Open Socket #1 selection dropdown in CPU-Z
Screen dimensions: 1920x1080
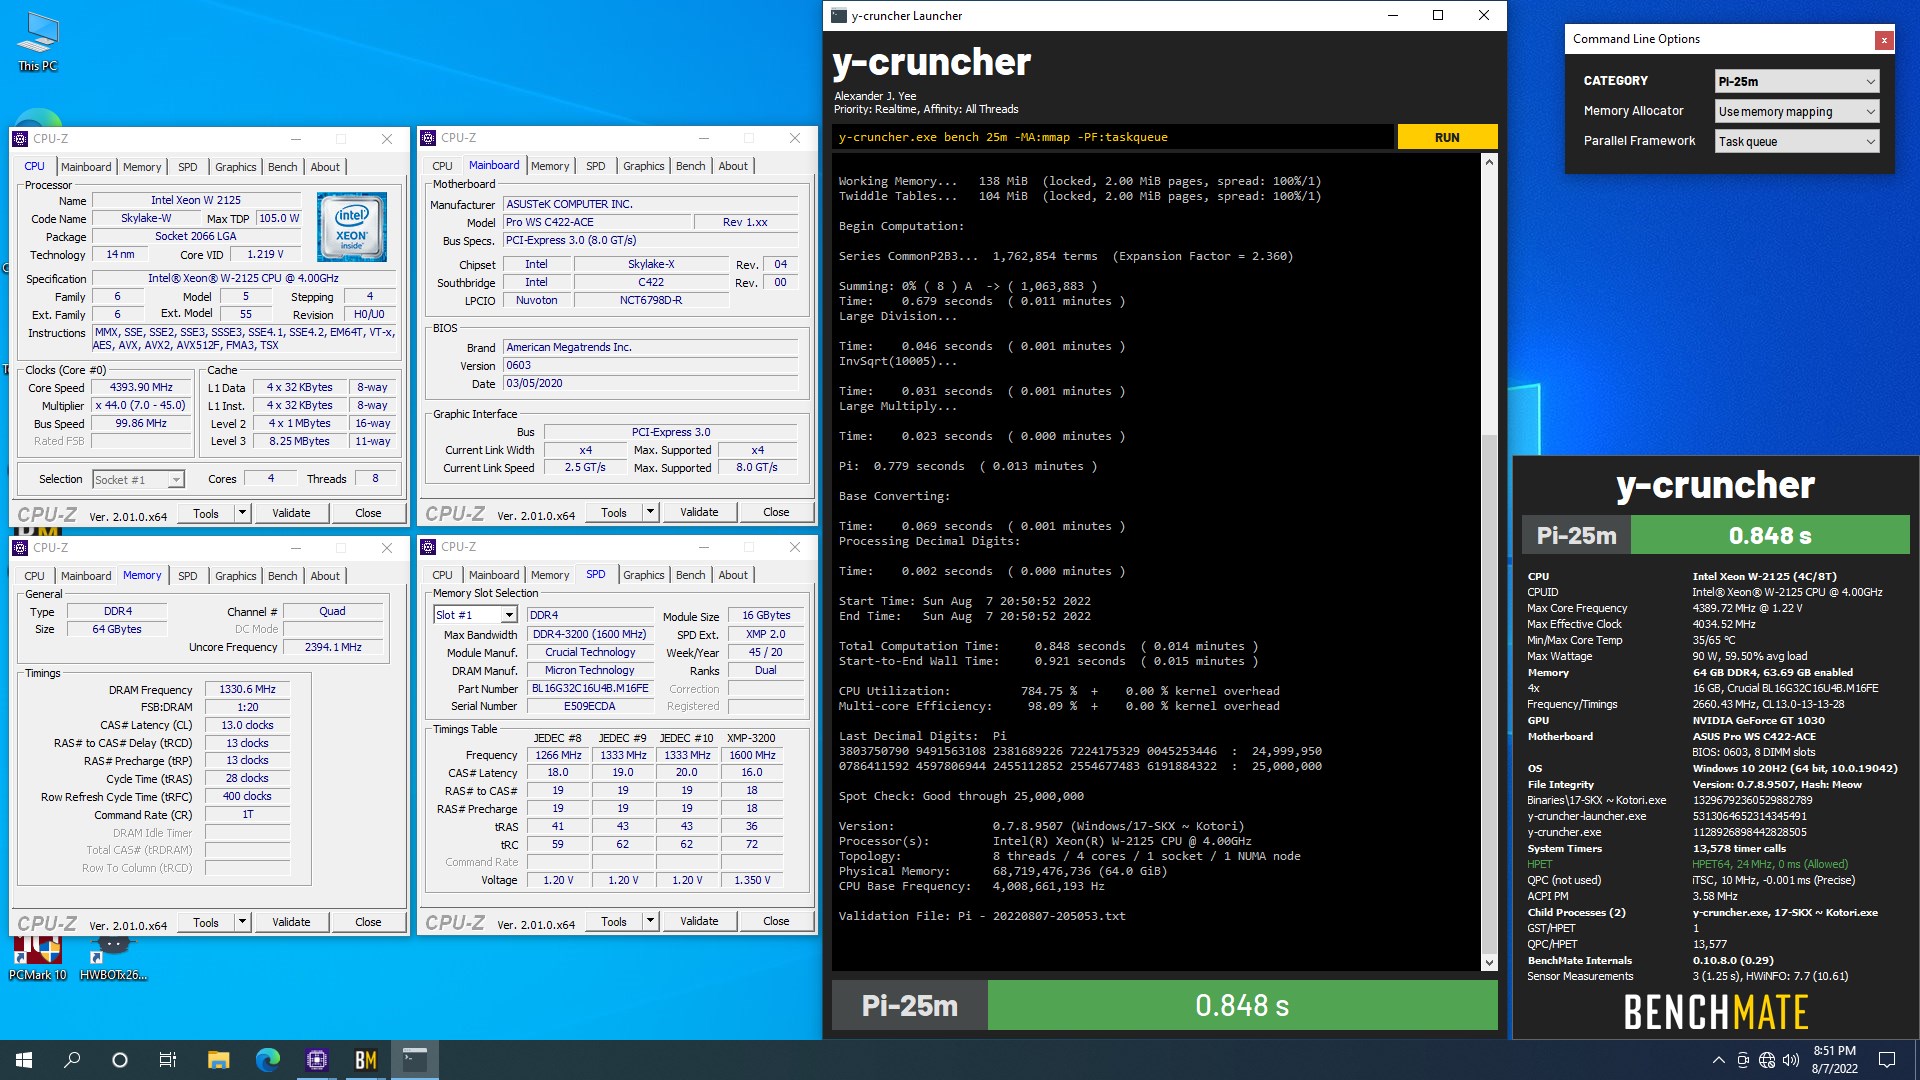(x=139, y=480)
